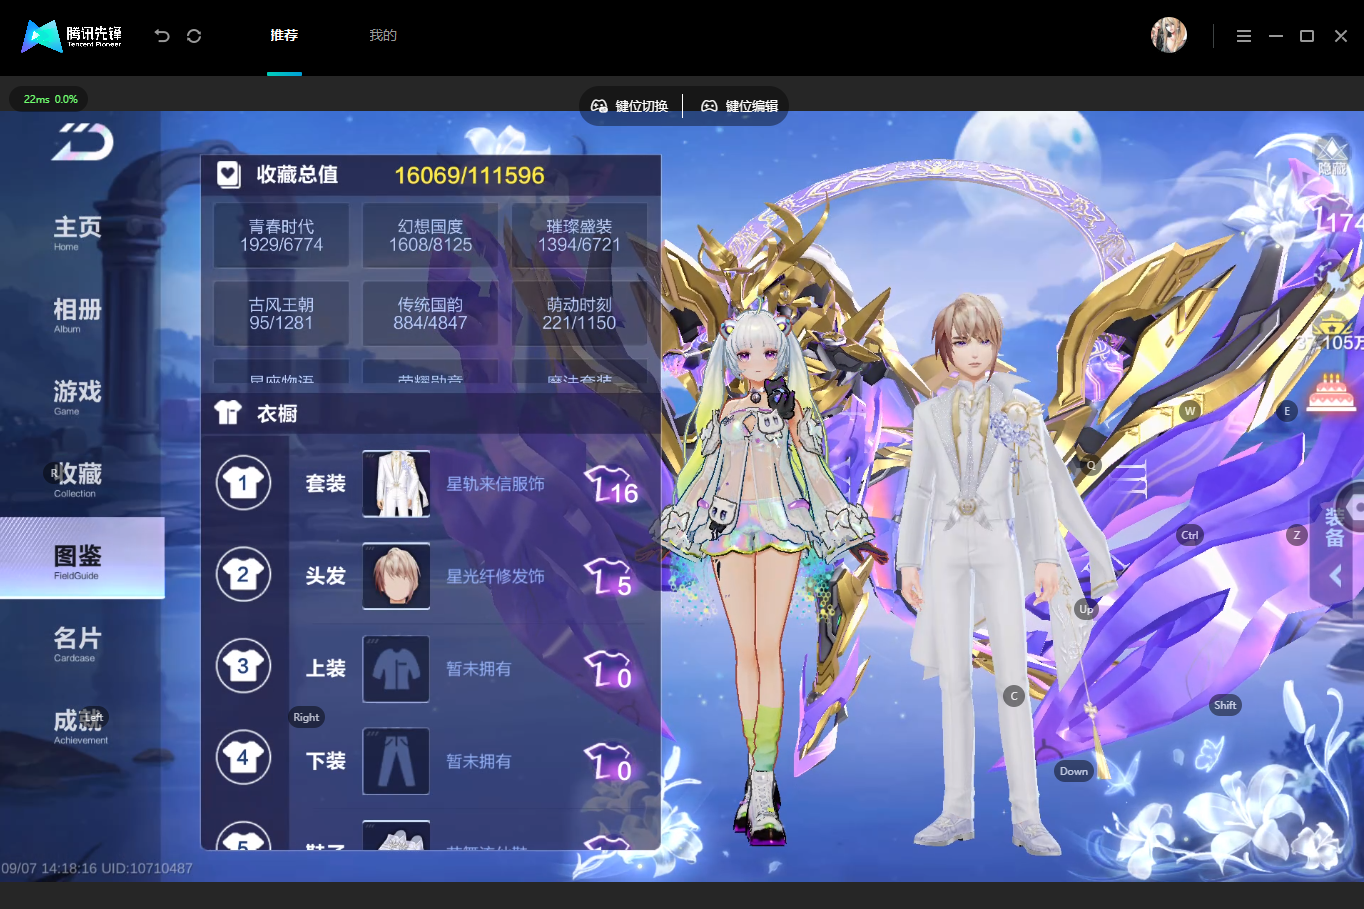Click the birthday cake icon
This screenshot has width=1364, height=909.
click(1331, 392)
